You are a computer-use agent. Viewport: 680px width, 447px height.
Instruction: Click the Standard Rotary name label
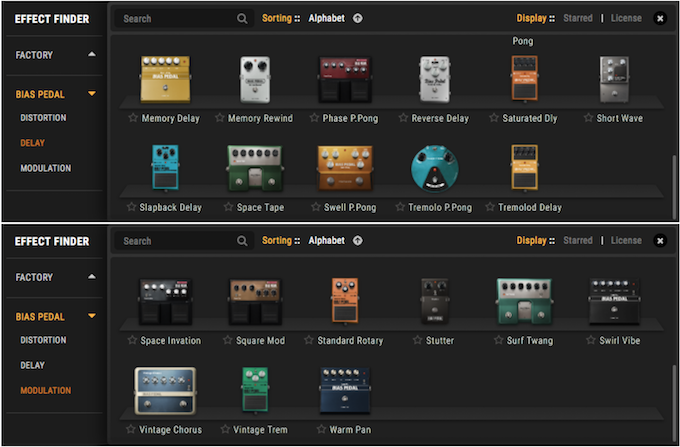coord(350,341)
